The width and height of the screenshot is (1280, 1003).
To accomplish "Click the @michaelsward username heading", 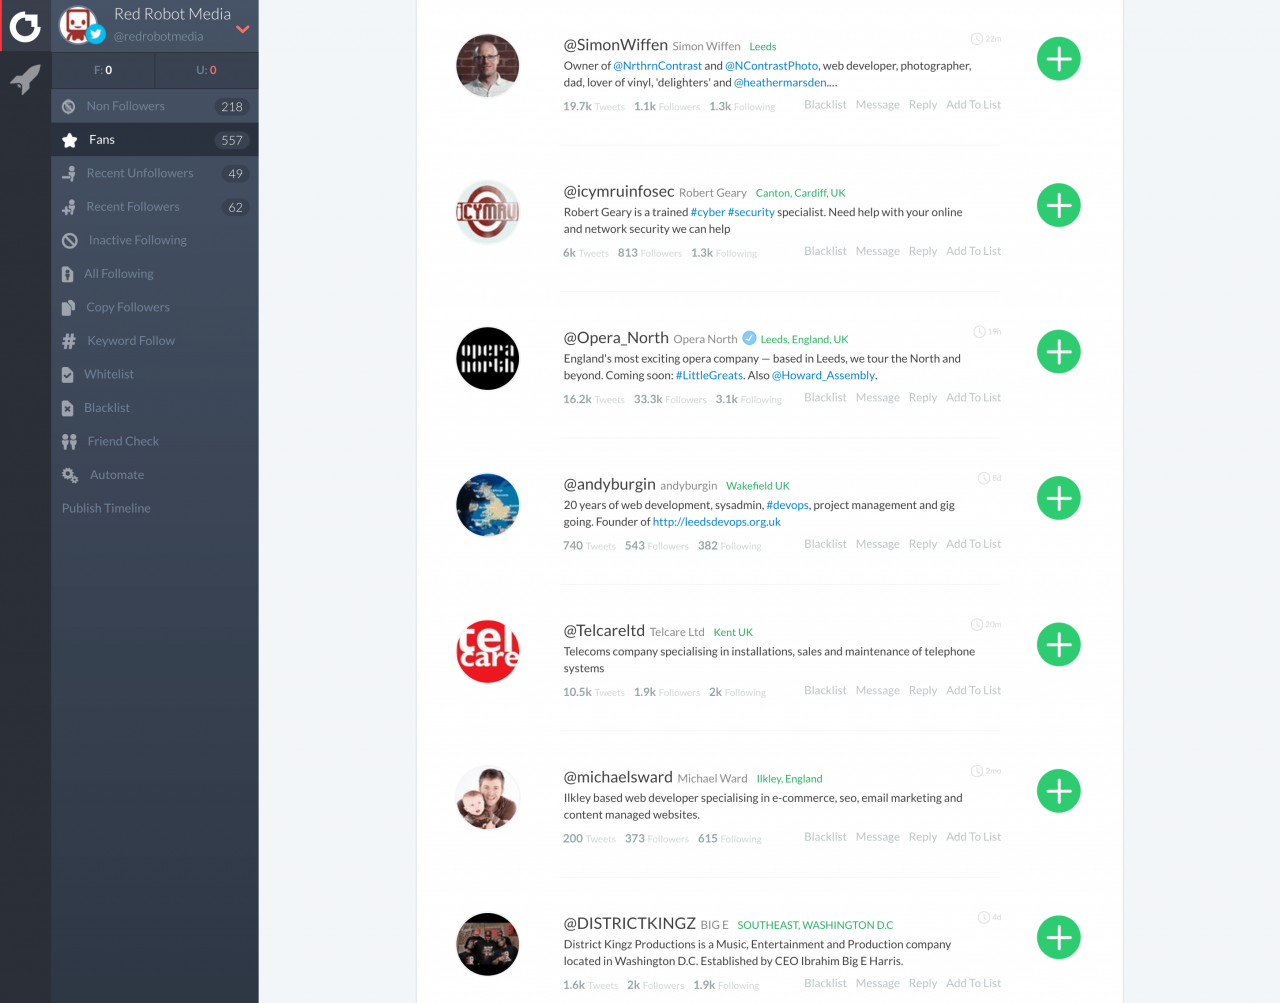I will (x=618, y=777).
